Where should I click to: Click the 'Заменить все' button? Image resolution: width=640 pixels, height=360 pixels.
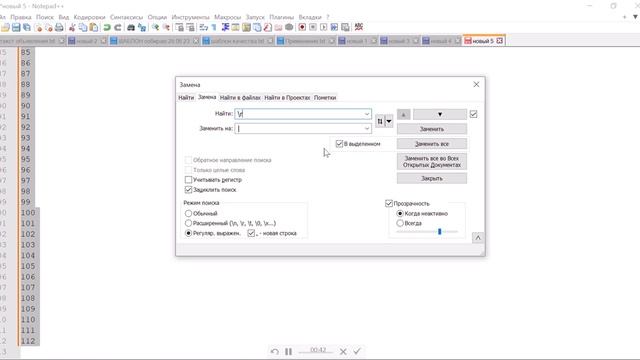432,144
